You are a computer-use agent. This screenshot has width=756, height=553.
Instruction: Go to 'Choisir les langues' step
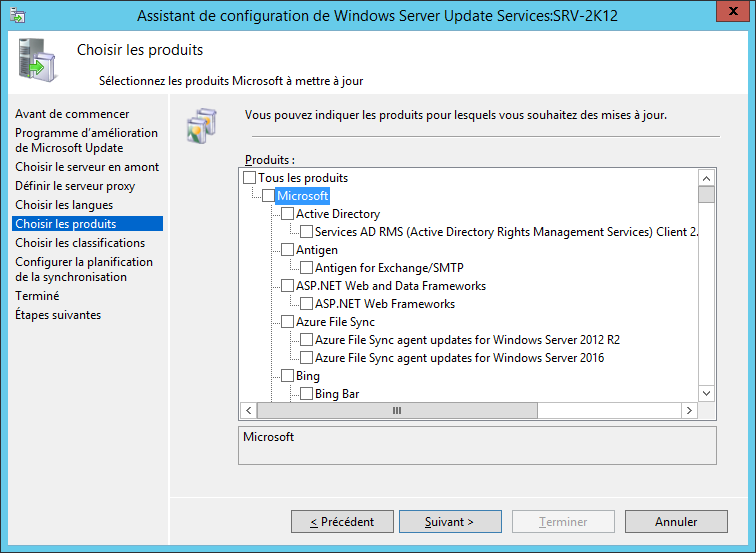[64, 205]
